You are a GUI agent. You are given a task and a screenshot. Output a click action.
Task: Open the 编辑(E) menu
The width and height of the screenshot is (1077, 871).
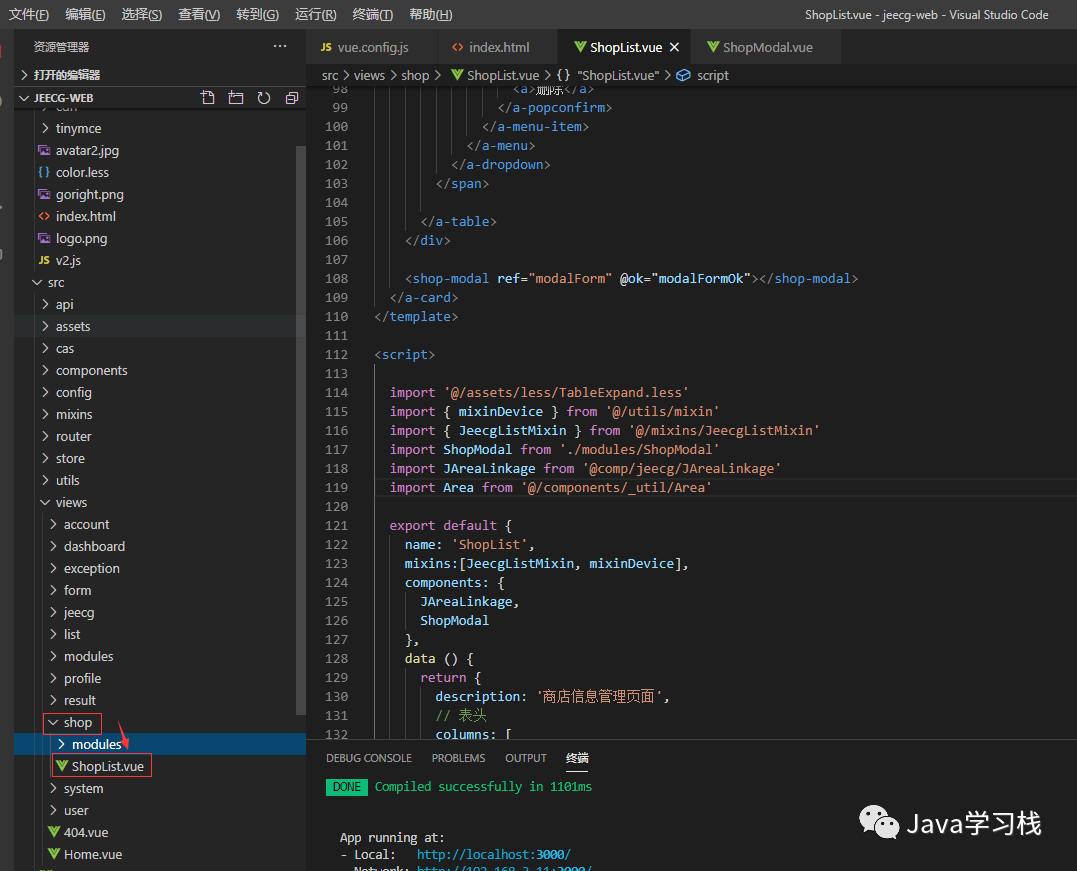click(85, 14)
